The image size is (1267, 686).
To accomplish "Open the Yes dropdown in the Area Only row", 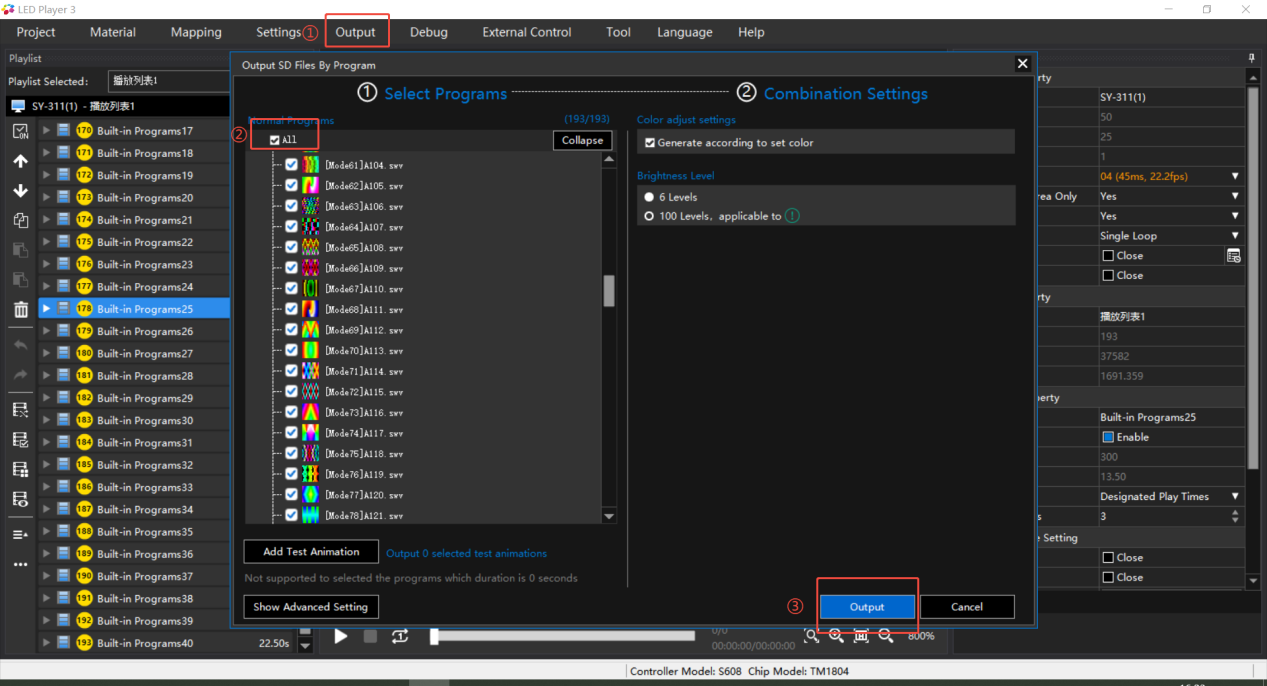I will pos(1235,196).
